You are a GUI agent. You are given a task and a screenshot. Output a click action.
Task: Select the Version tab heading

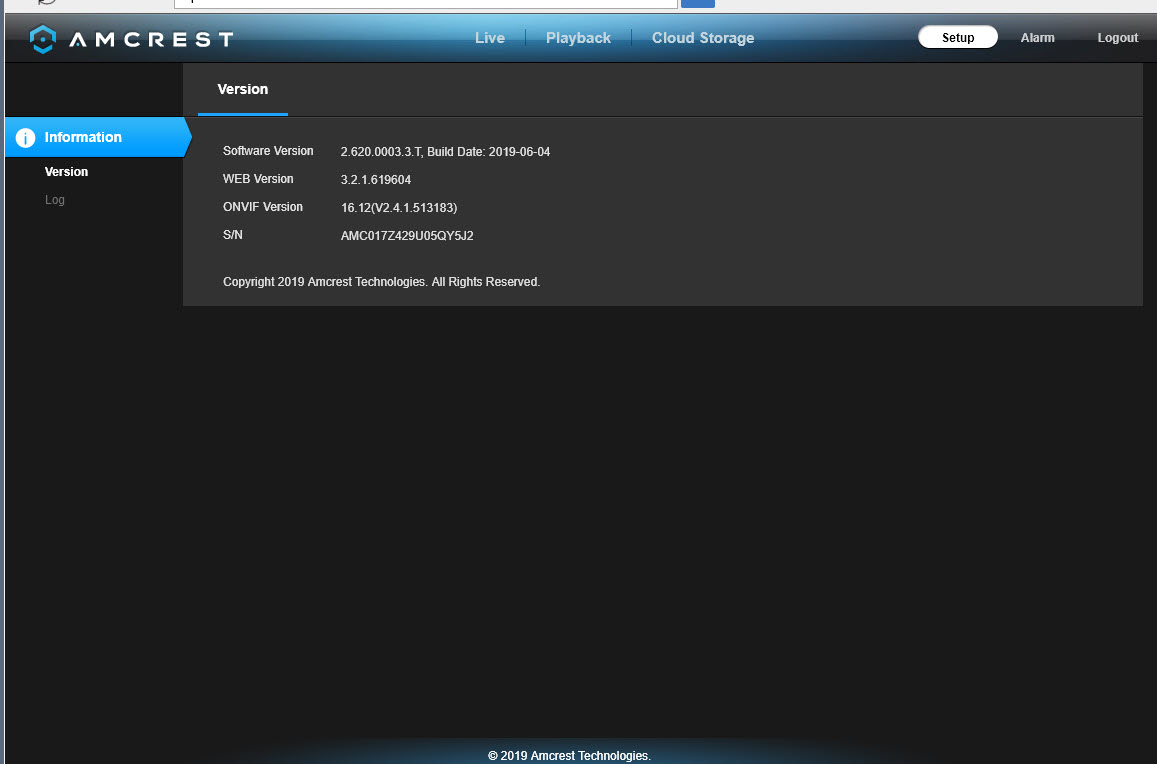pos(243,89)
